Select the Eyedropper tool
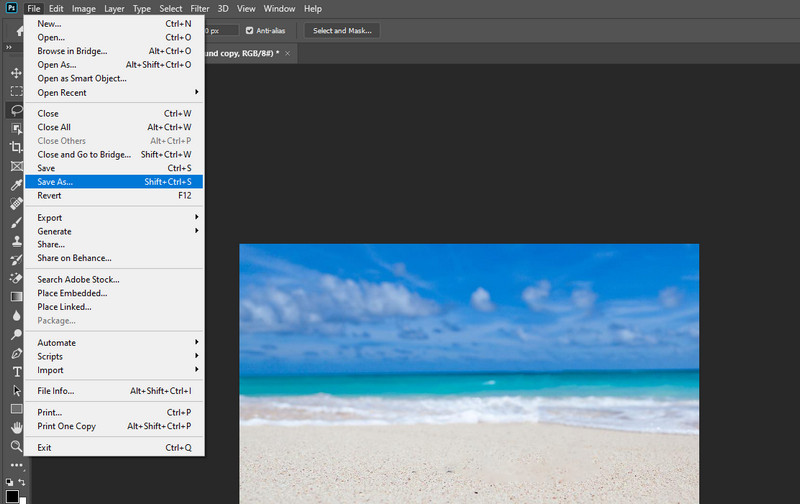 (x=16, y=185)
